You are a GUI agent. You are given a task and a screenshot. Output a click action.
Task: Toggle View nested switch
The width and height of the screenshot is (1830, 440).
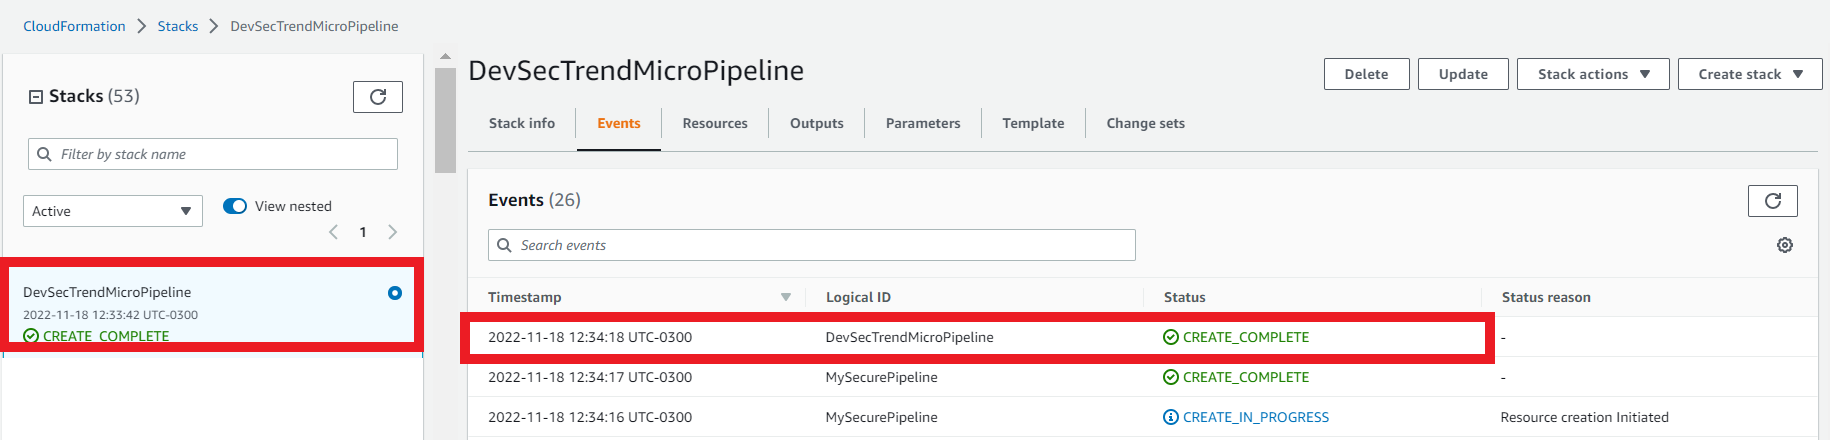[x=235, y=206]
